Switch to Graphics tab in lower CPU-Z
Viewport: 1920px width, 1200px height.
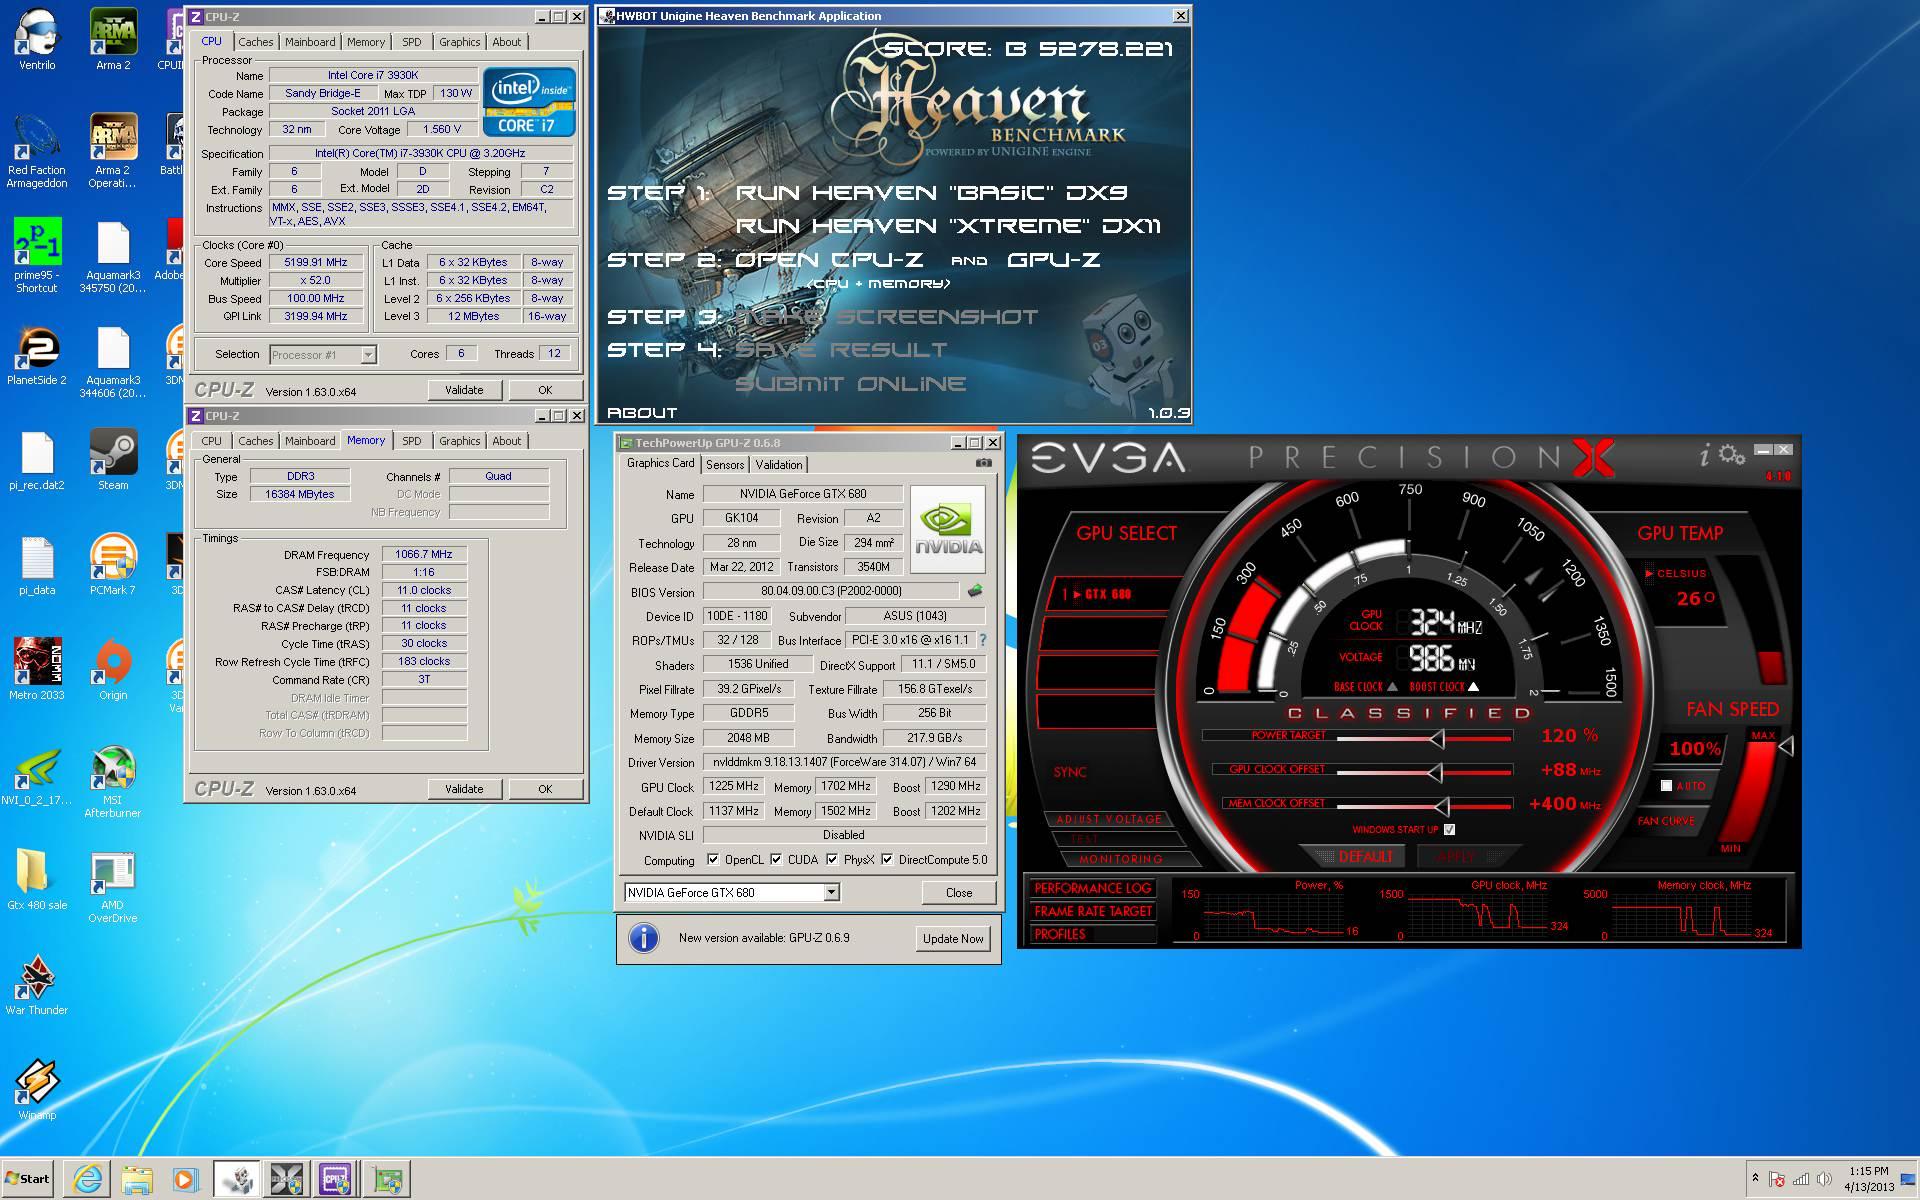[459, 441]
